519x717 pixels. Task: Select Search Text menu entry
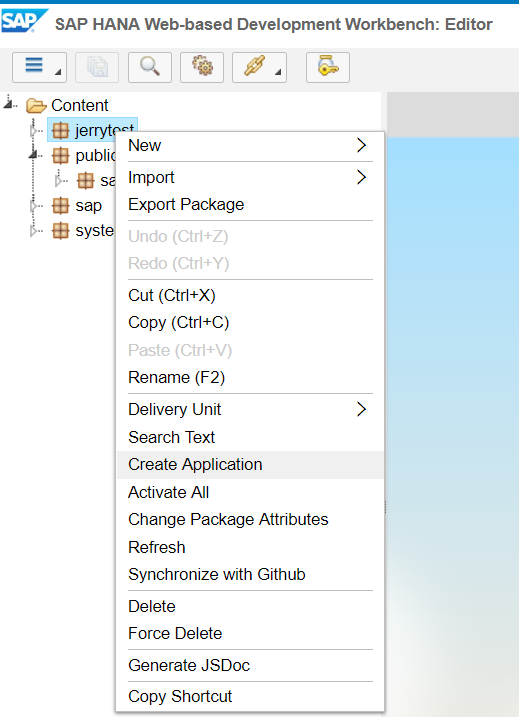click(250, 437)
